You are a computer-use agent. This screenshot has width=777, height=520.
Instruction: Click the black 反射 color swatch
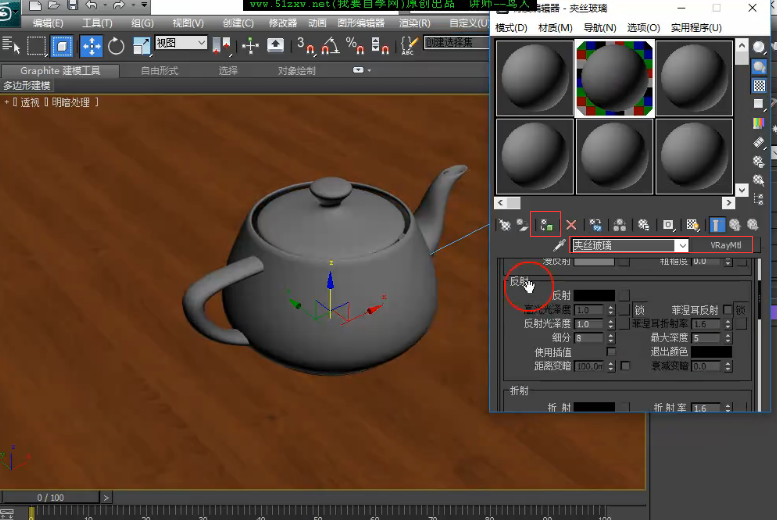pyautogui.click(x=593, y=296)
